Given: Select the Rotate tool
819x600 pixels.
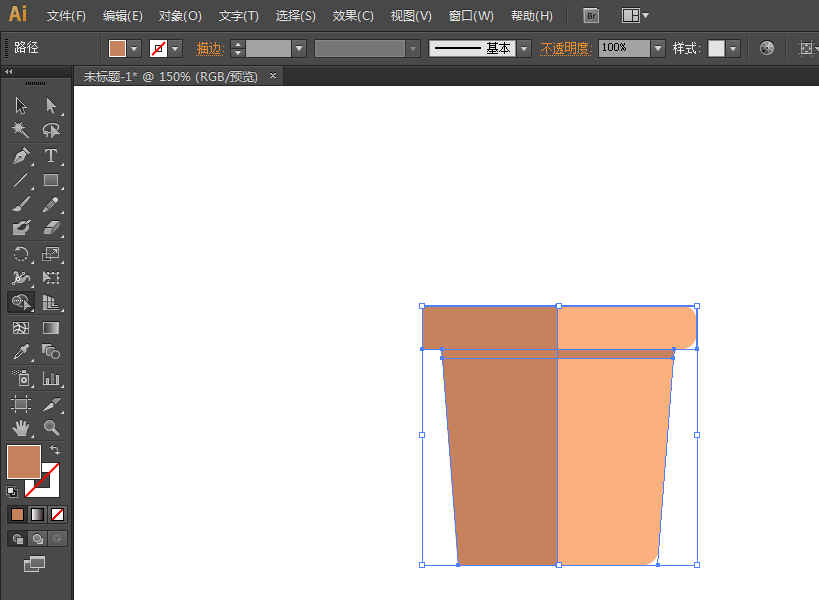Looking at the screenshot, I should [21, 254].
